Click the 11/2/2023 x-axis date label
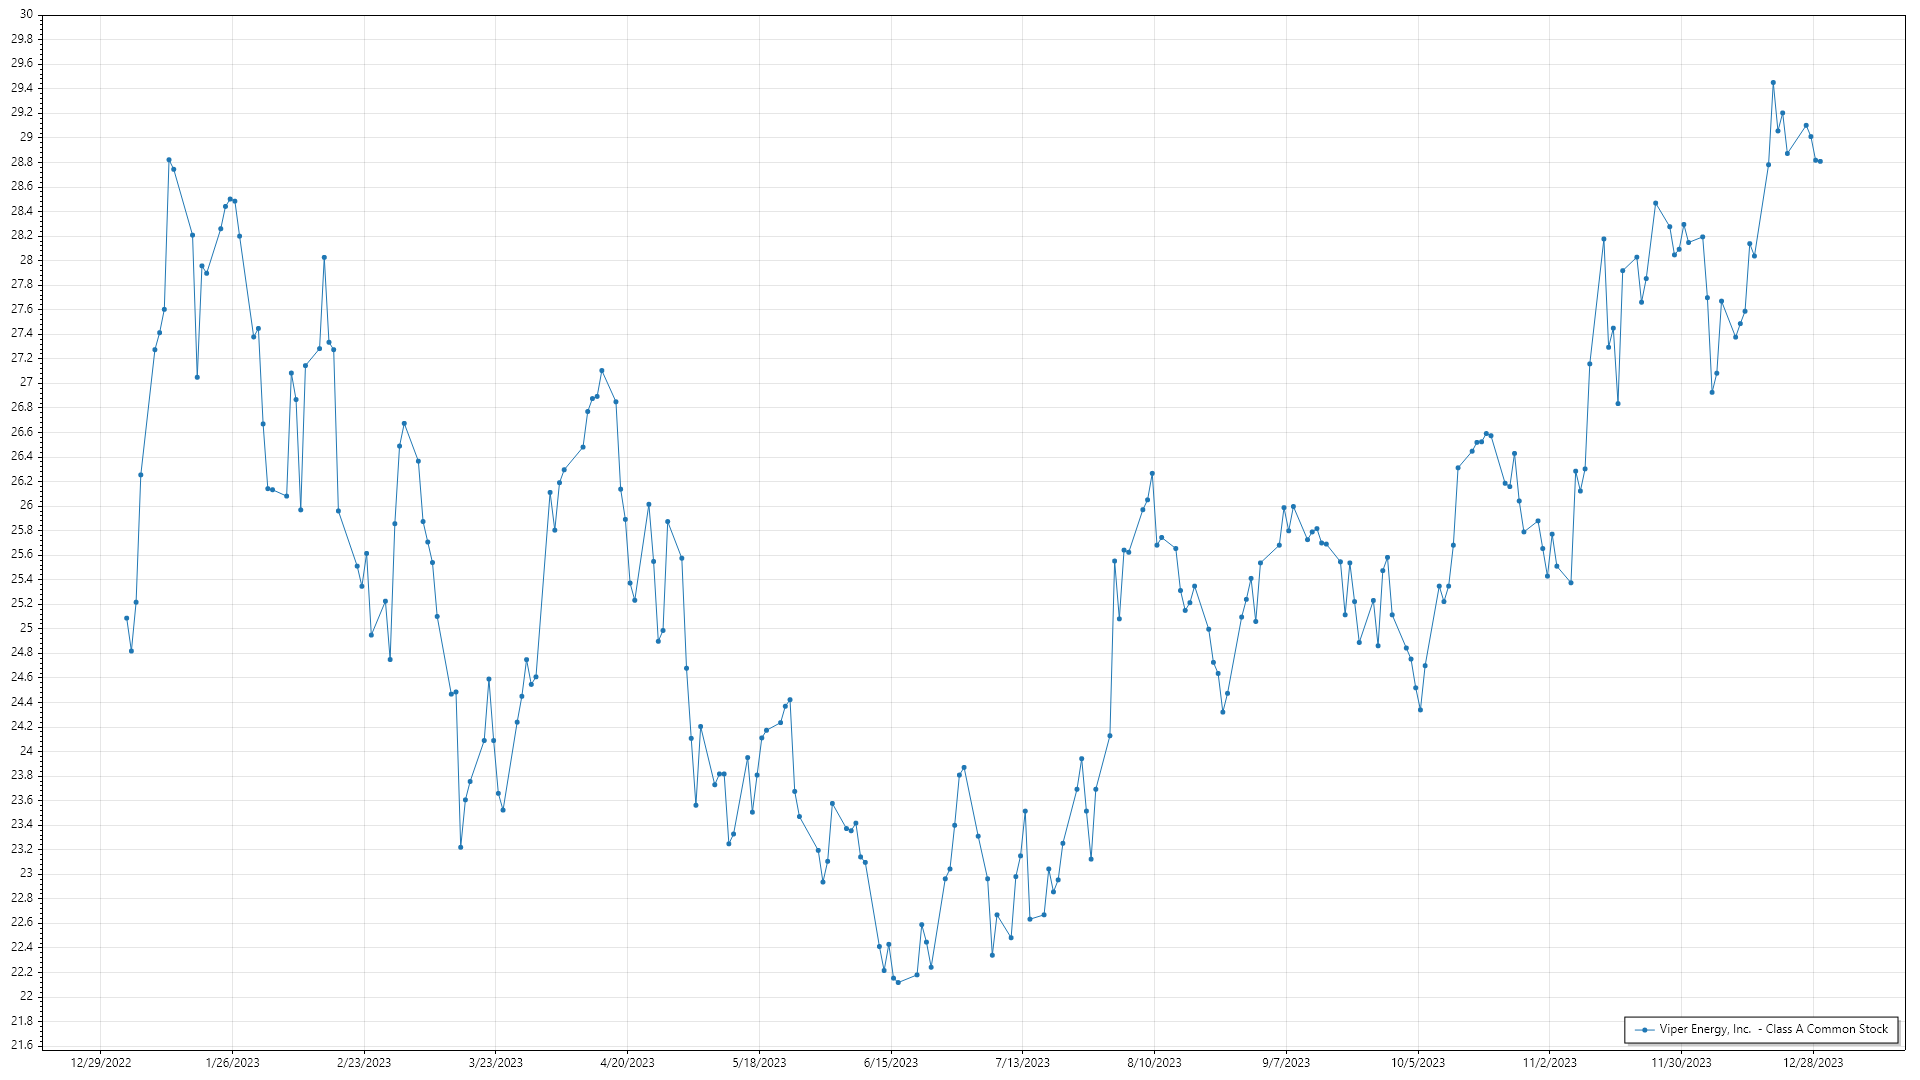1920x1080 pixels. tap(1549, 1062)
